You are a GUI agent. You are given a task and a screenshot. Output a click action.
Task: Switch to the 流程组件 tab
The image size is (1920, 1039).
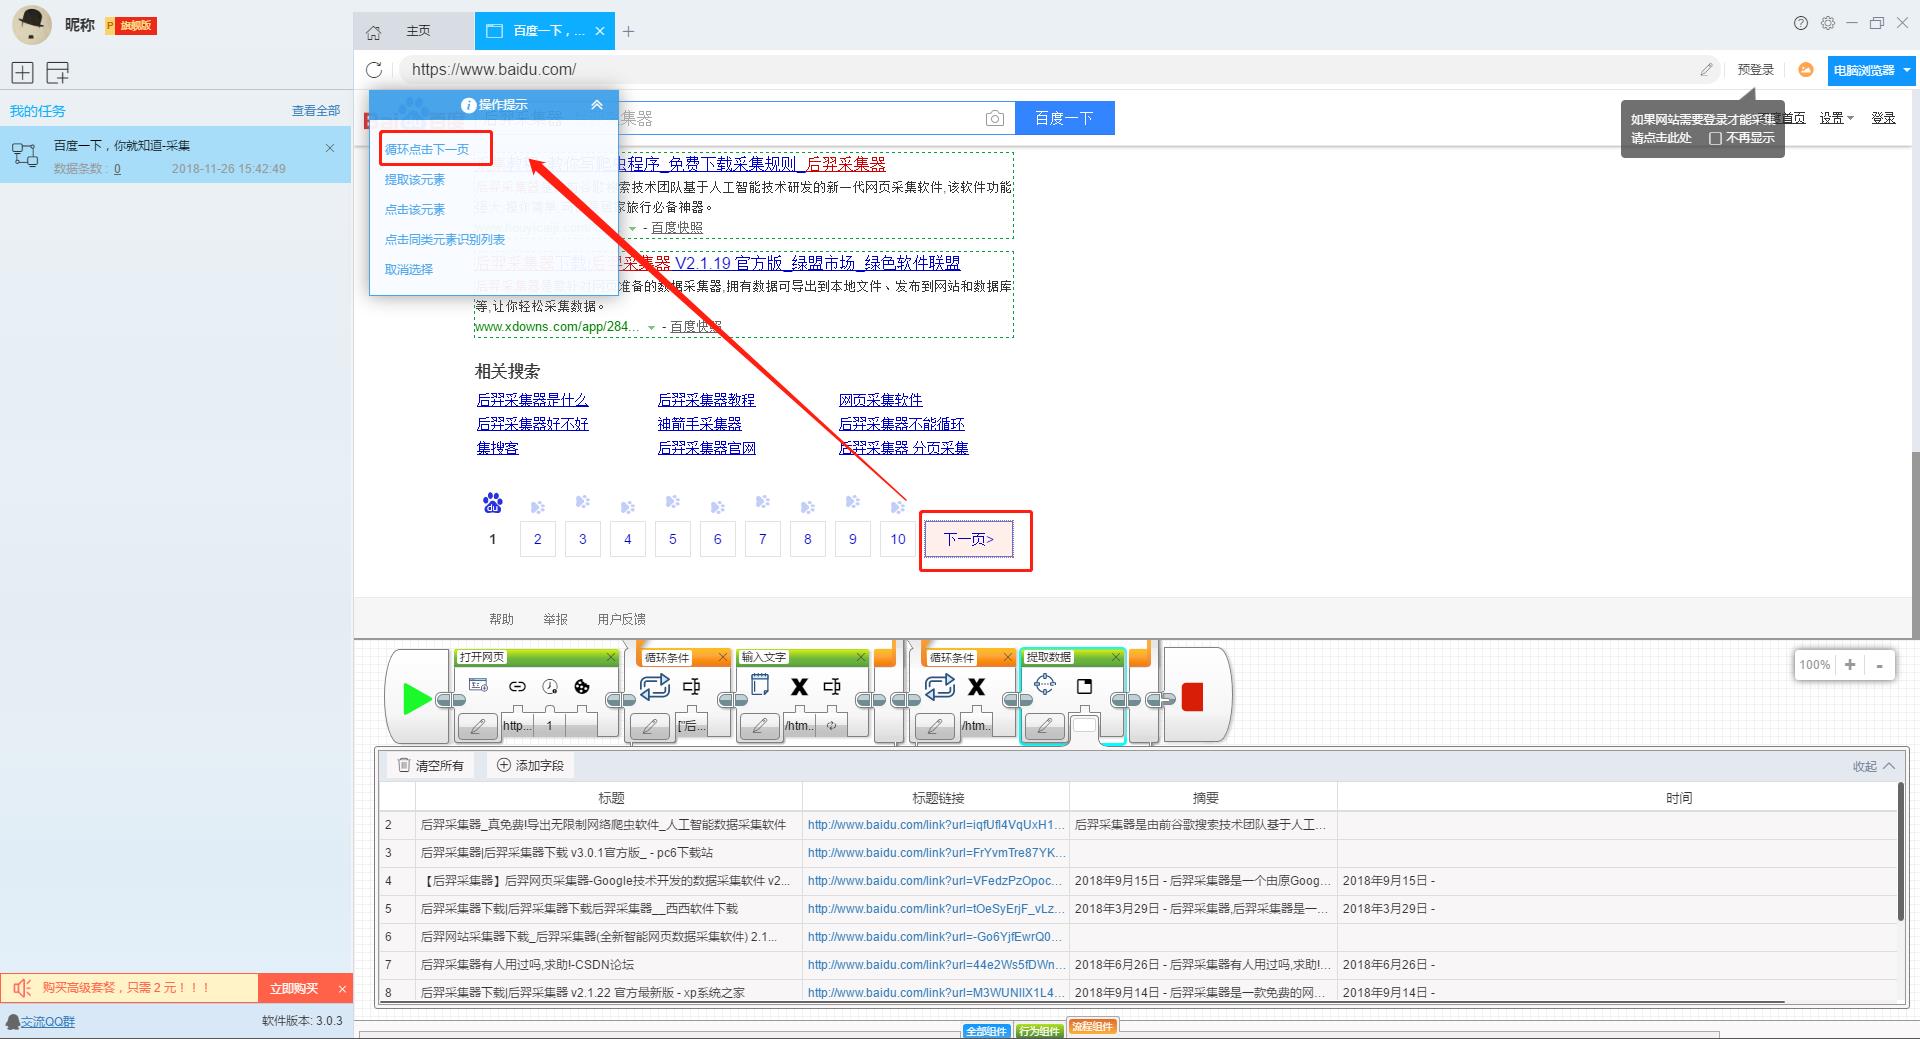[1091, 1027]
